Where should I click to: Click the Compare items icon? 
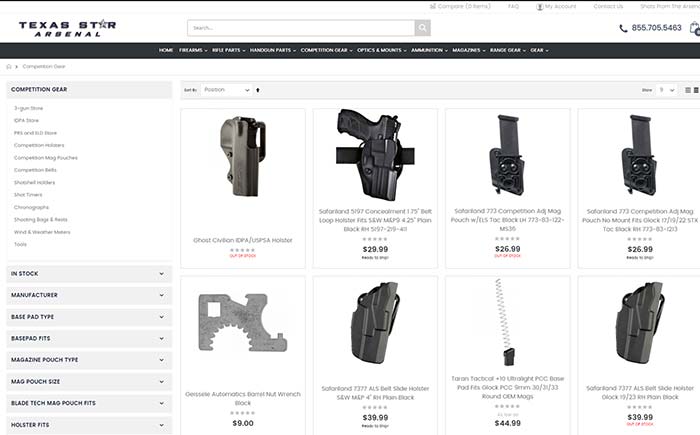432,6
